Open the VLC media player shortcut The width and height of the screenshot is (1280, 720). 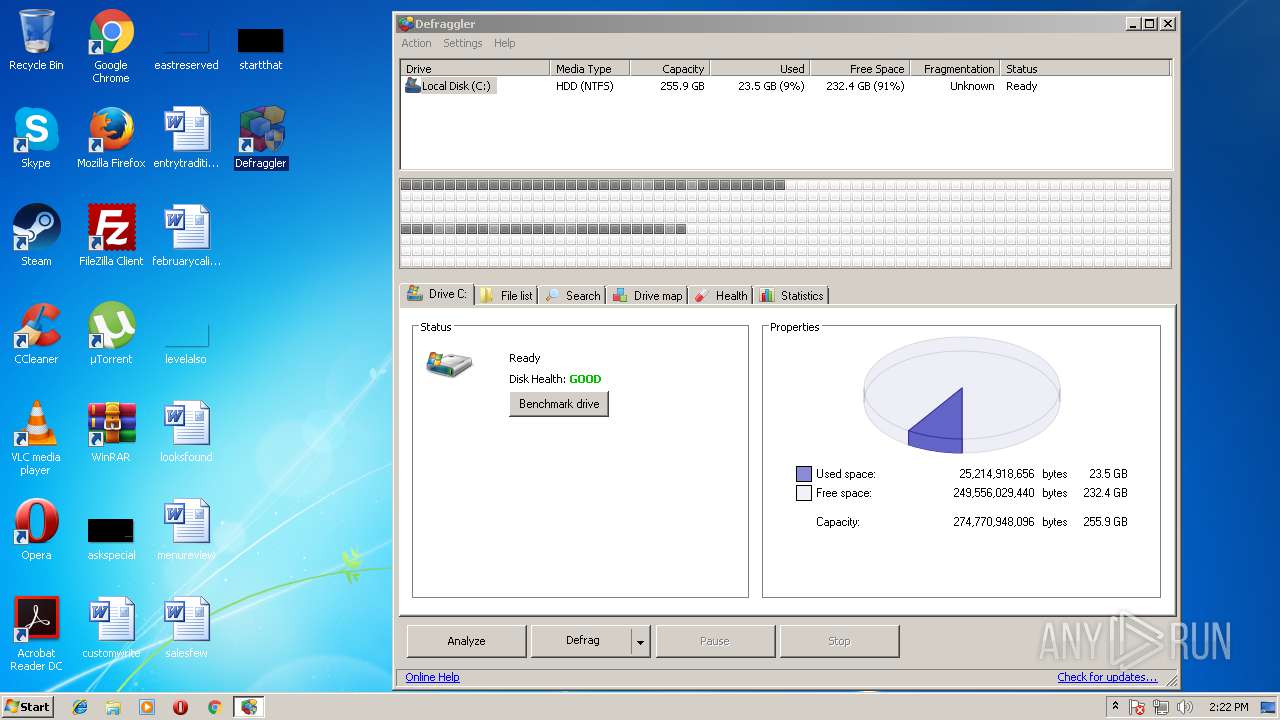point(36,438)
